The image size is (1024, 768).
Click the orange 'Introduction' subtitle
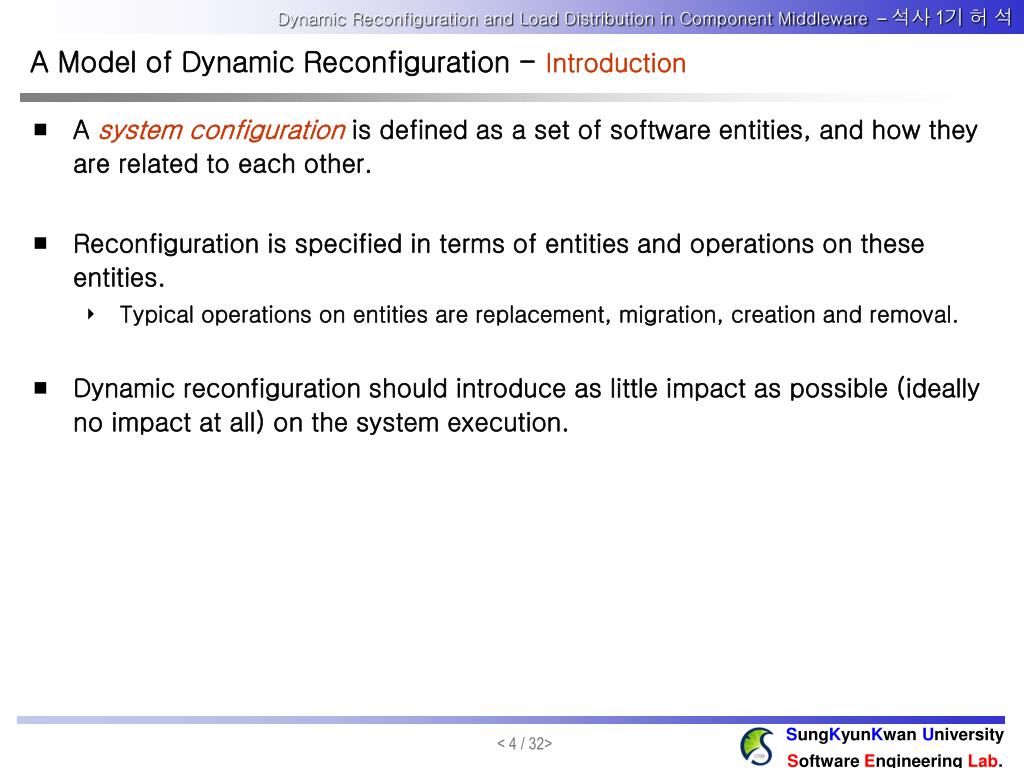[x=616, y=63]
